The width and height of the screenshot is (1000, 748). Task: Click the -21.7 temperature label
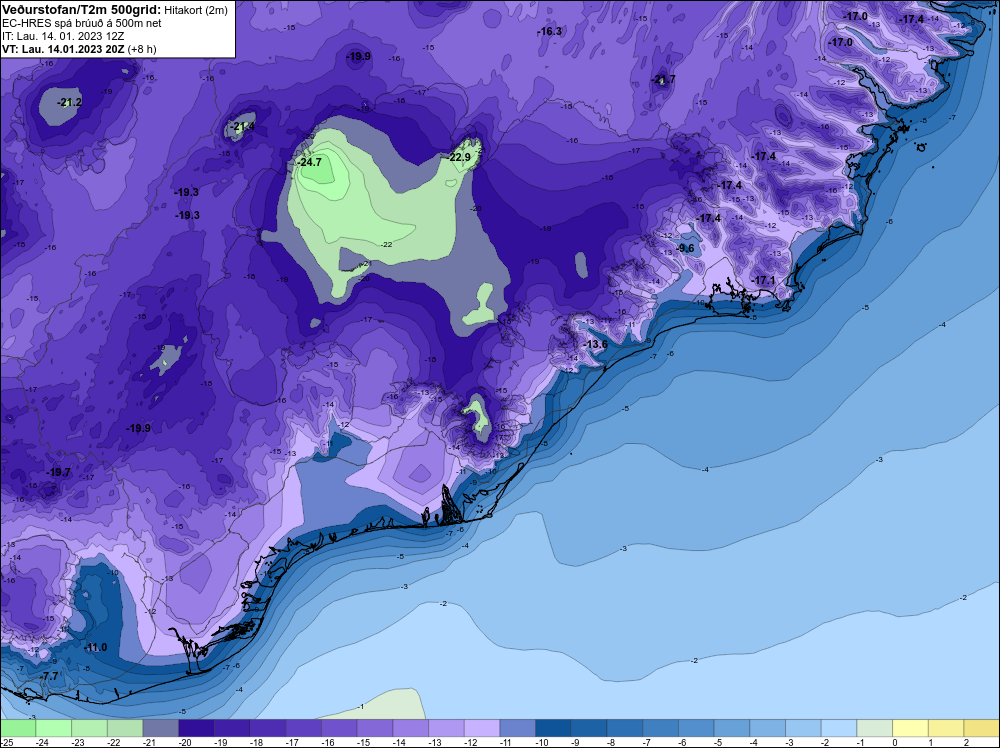tap(664, 80)
